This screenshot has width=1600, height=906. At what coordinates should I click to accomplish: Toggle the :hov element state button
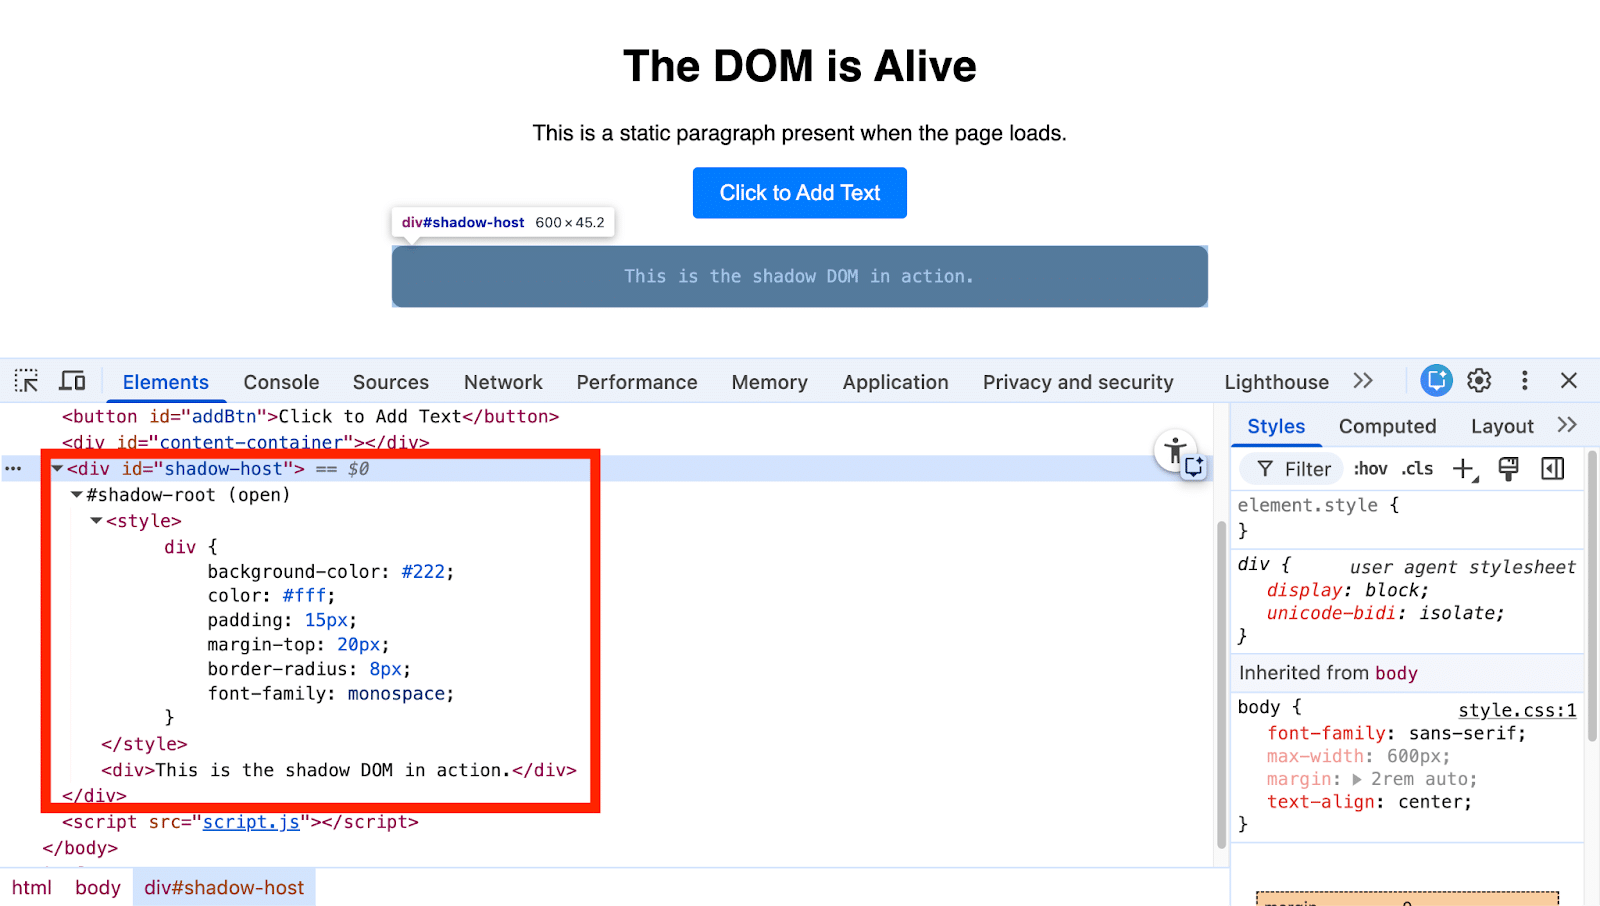click(1370, 468)
